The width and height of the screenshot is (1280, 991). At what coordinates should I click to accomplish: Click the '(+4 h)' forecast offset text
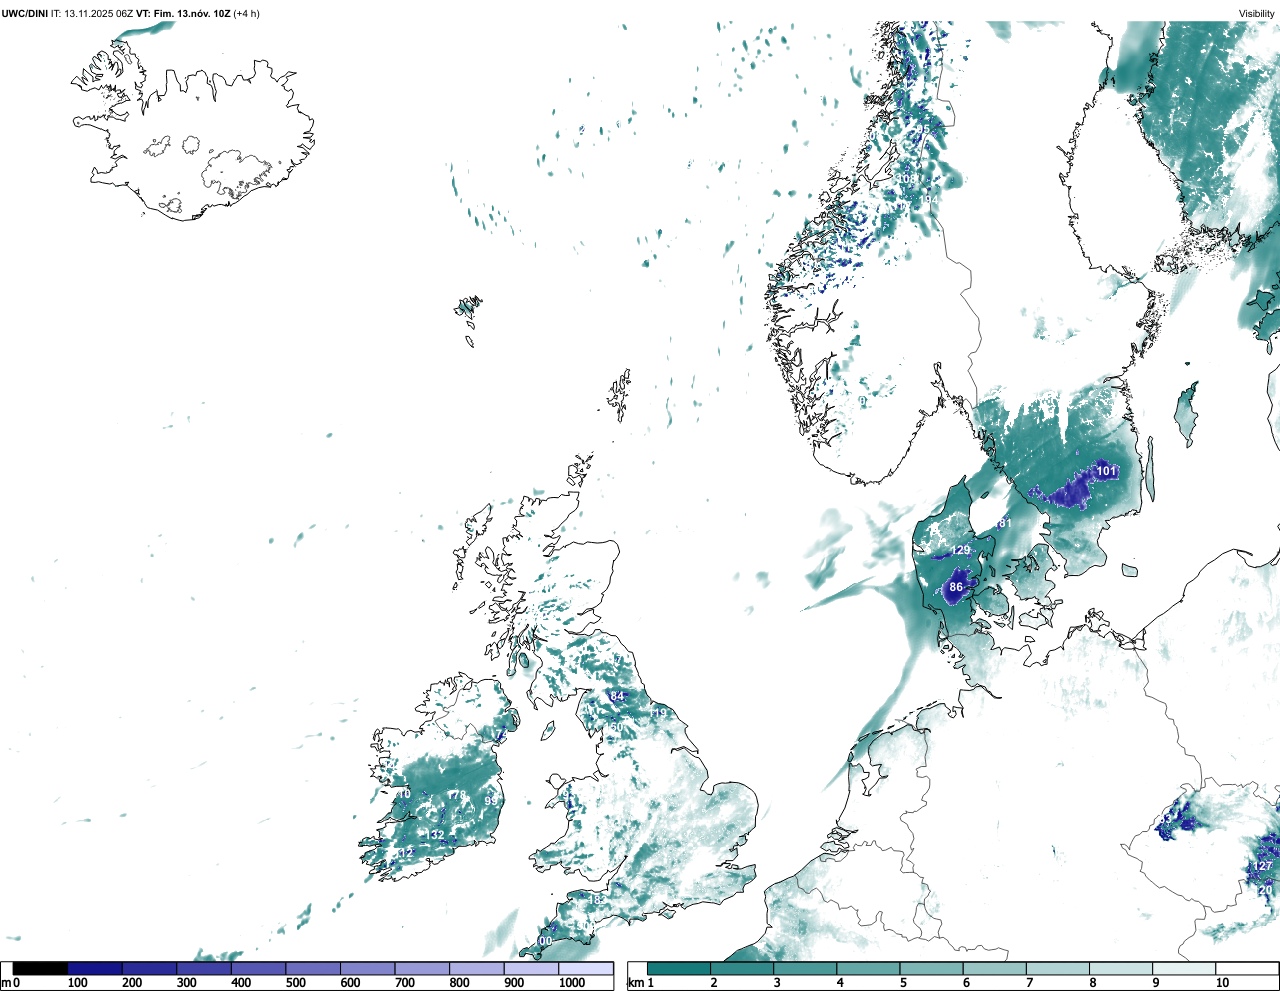coord(246,13)
